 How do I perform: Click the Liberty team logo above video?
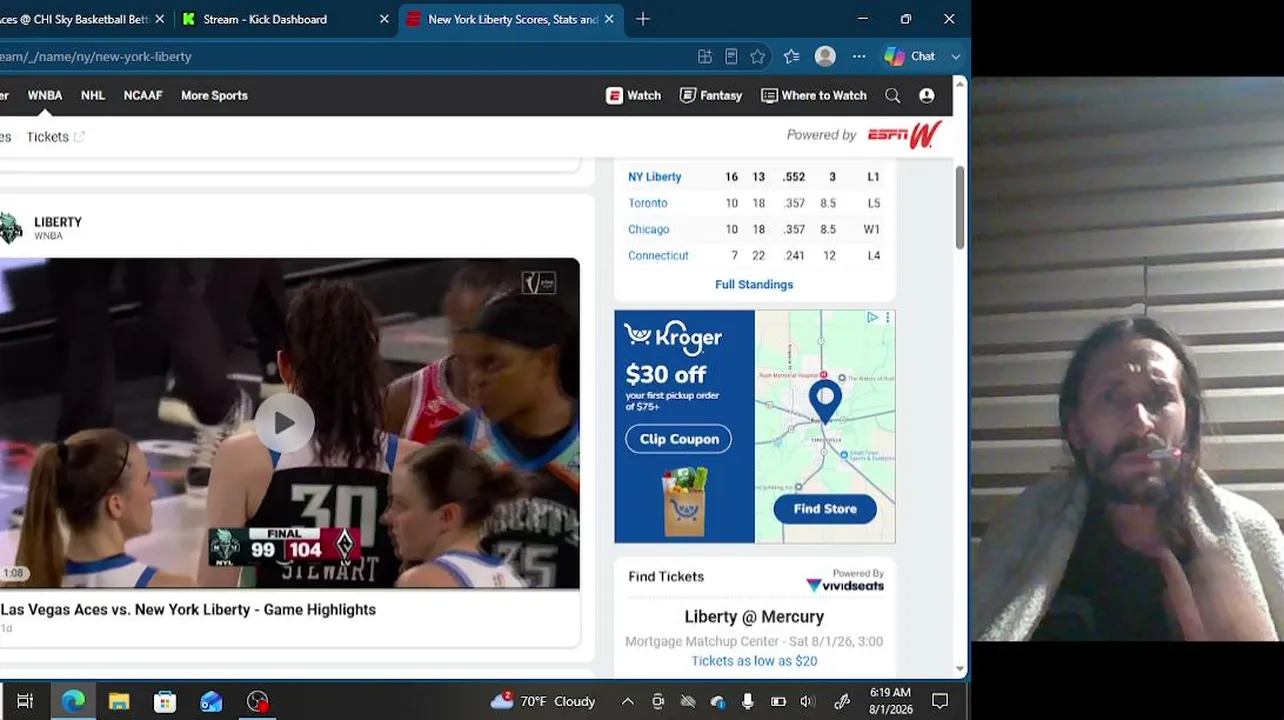(x=10, y=228)
